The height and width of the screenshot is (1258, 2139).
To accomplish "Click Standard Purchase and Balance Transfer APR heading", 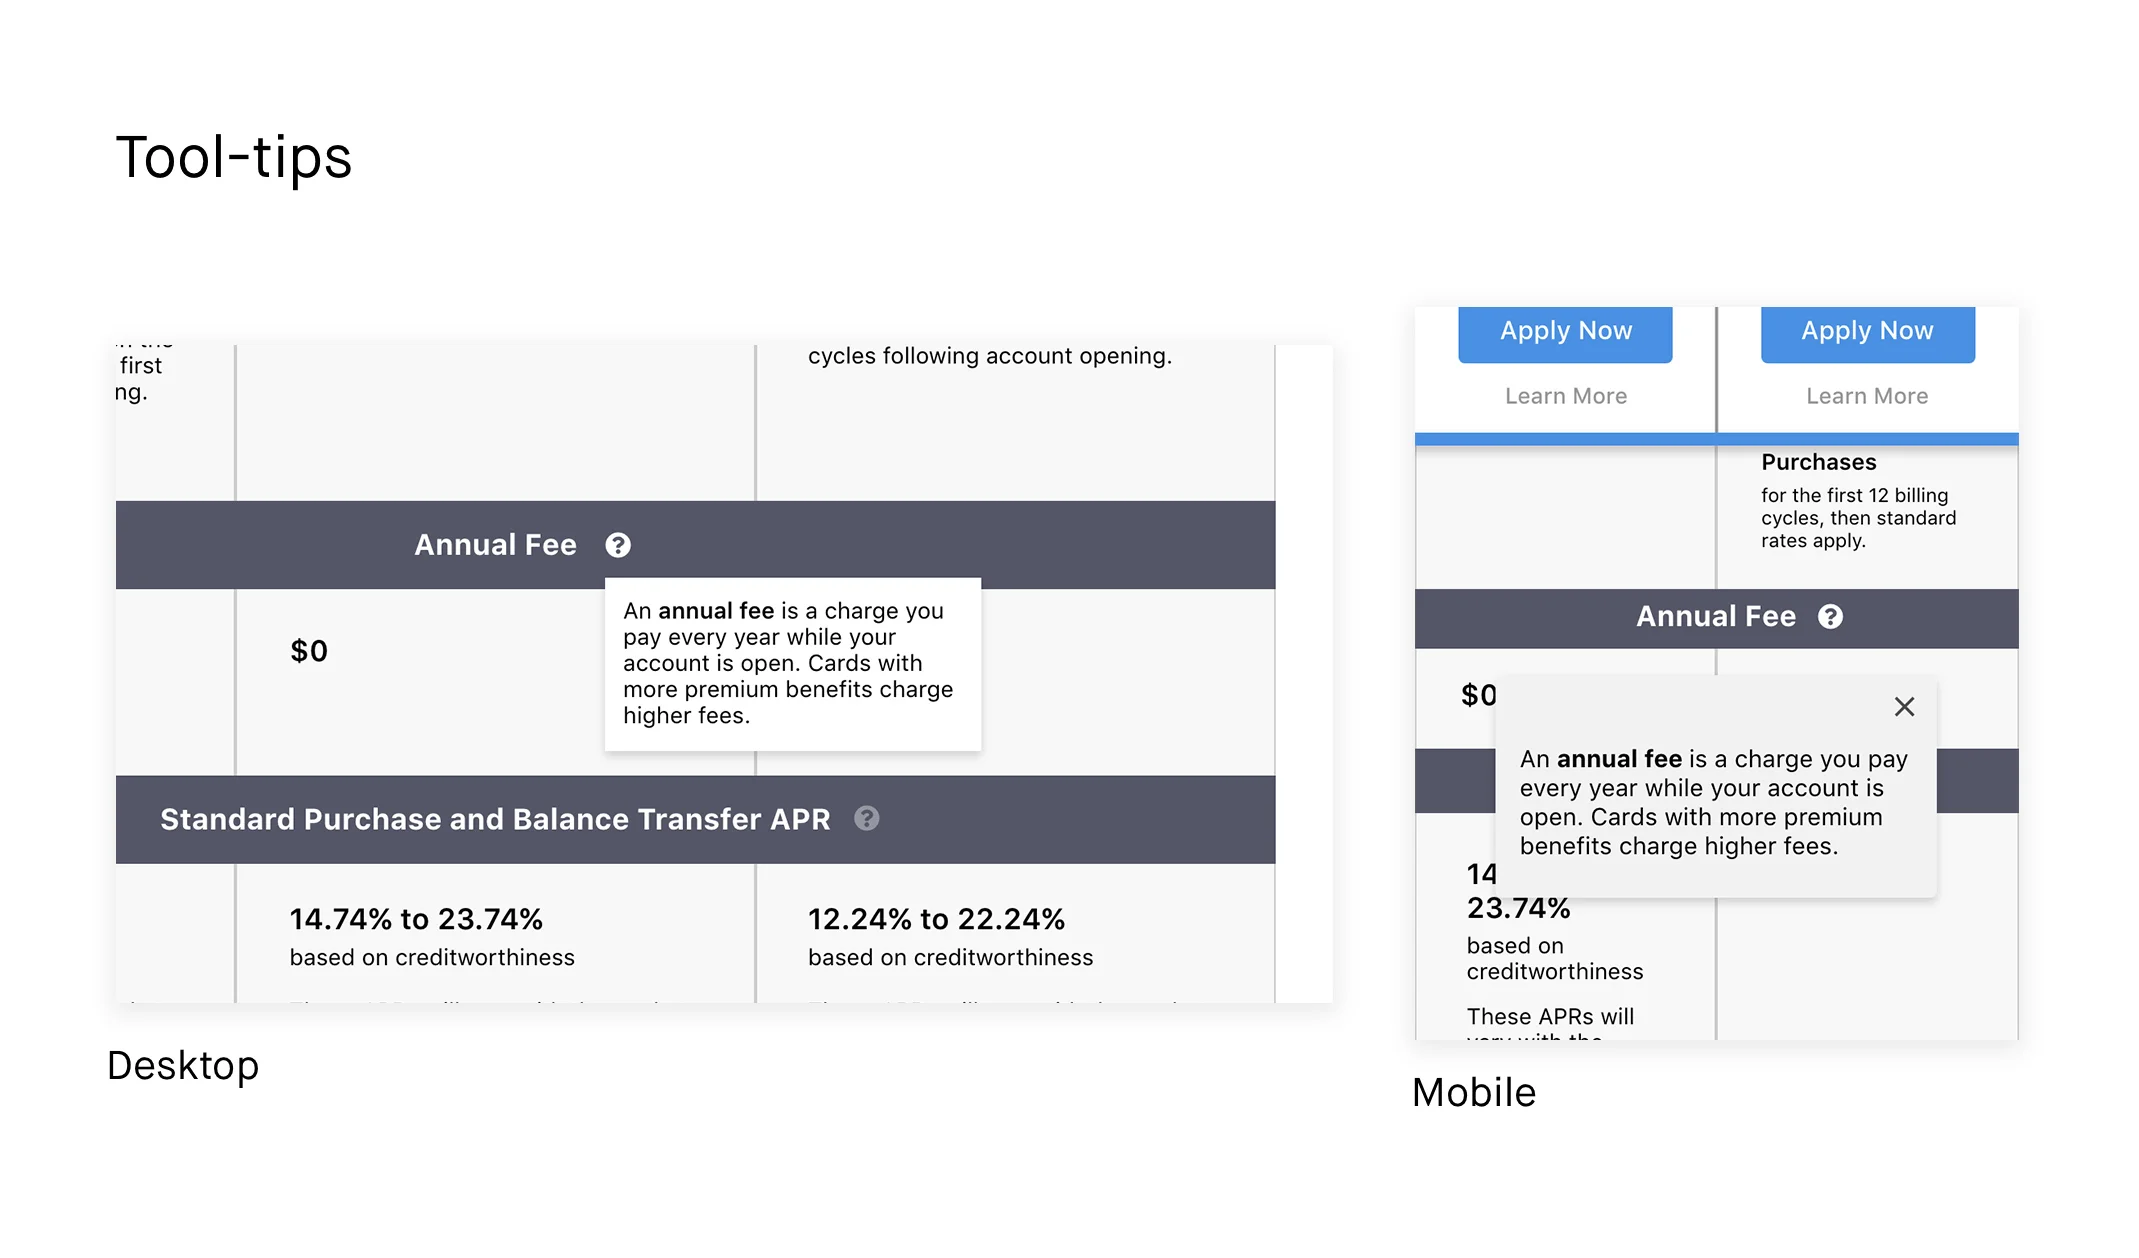I will 495,819.
